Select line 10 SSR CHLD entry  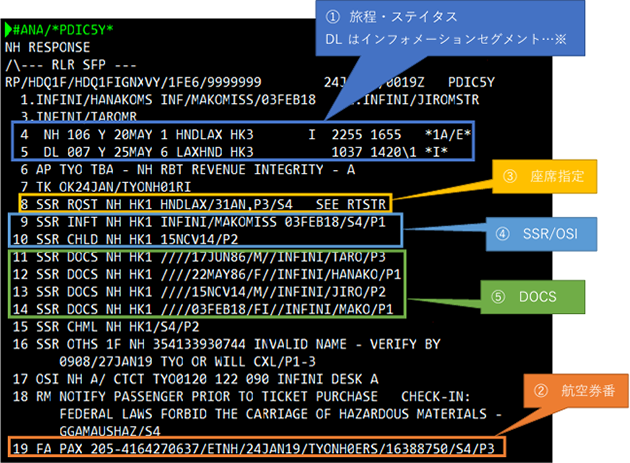125,240
